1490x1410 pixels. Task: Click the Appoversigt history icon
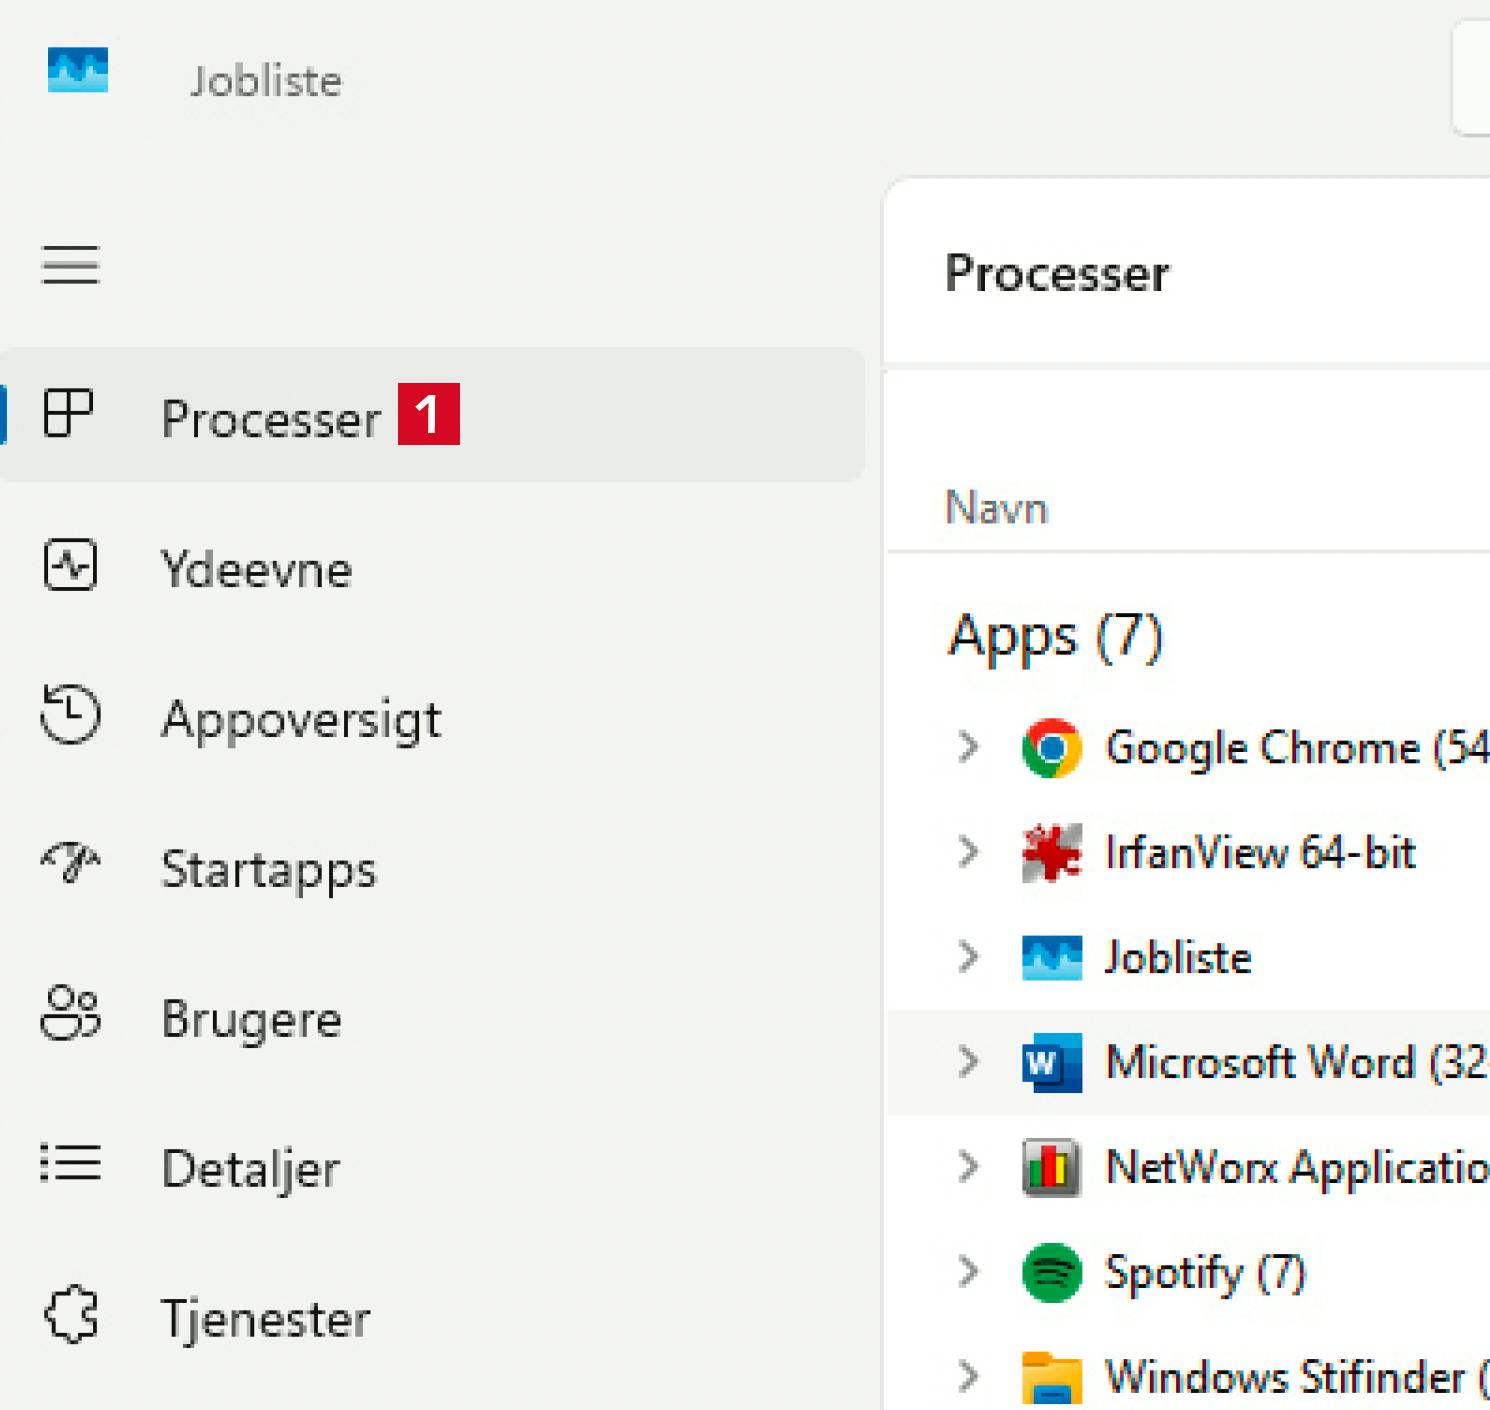click(x=70, y=715)
